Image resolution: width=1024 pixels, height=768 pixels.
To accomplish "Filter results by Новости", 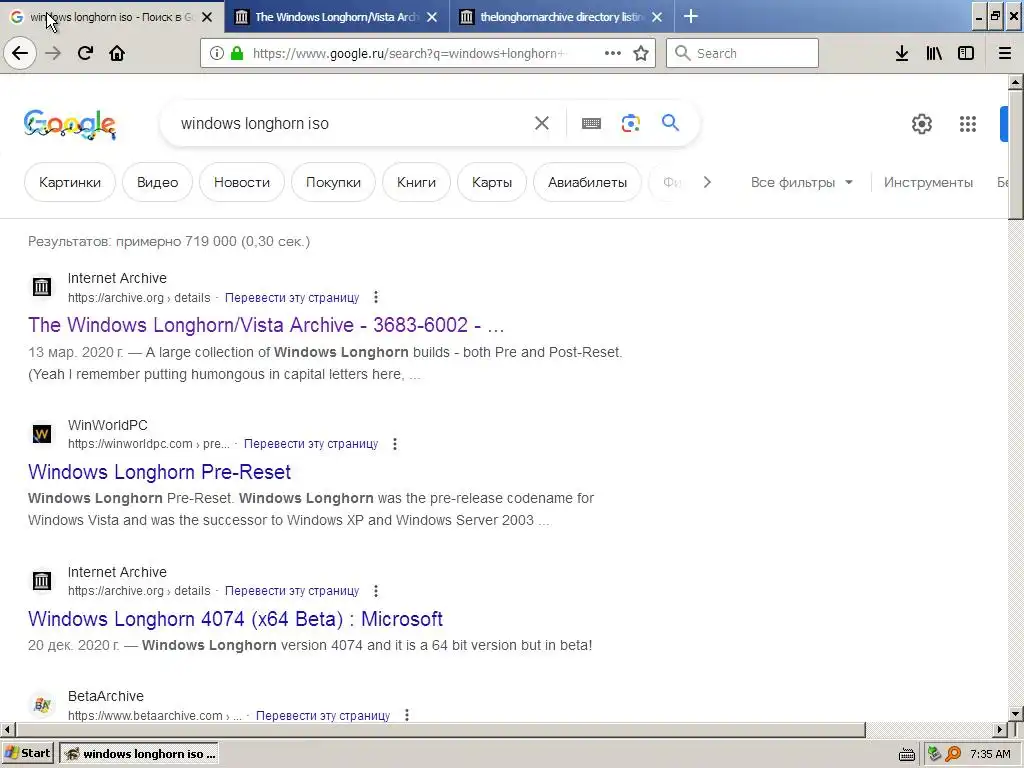I will (242, 182).
